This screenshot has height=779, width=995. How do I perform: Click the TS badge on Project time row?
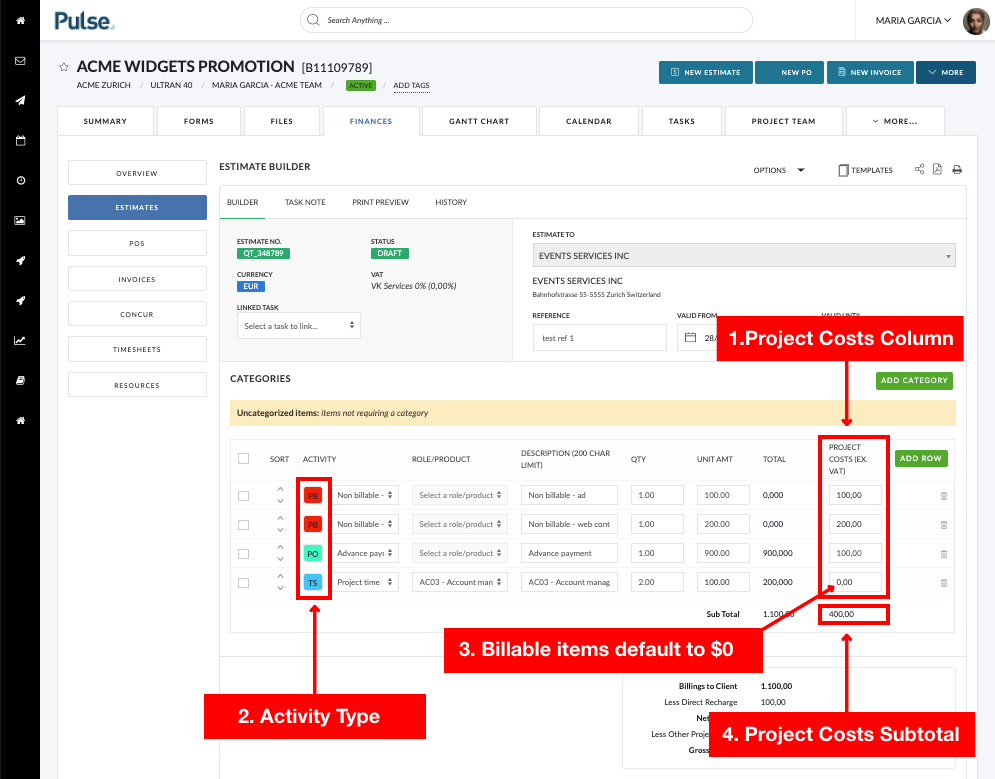click(x=313, y=582)
